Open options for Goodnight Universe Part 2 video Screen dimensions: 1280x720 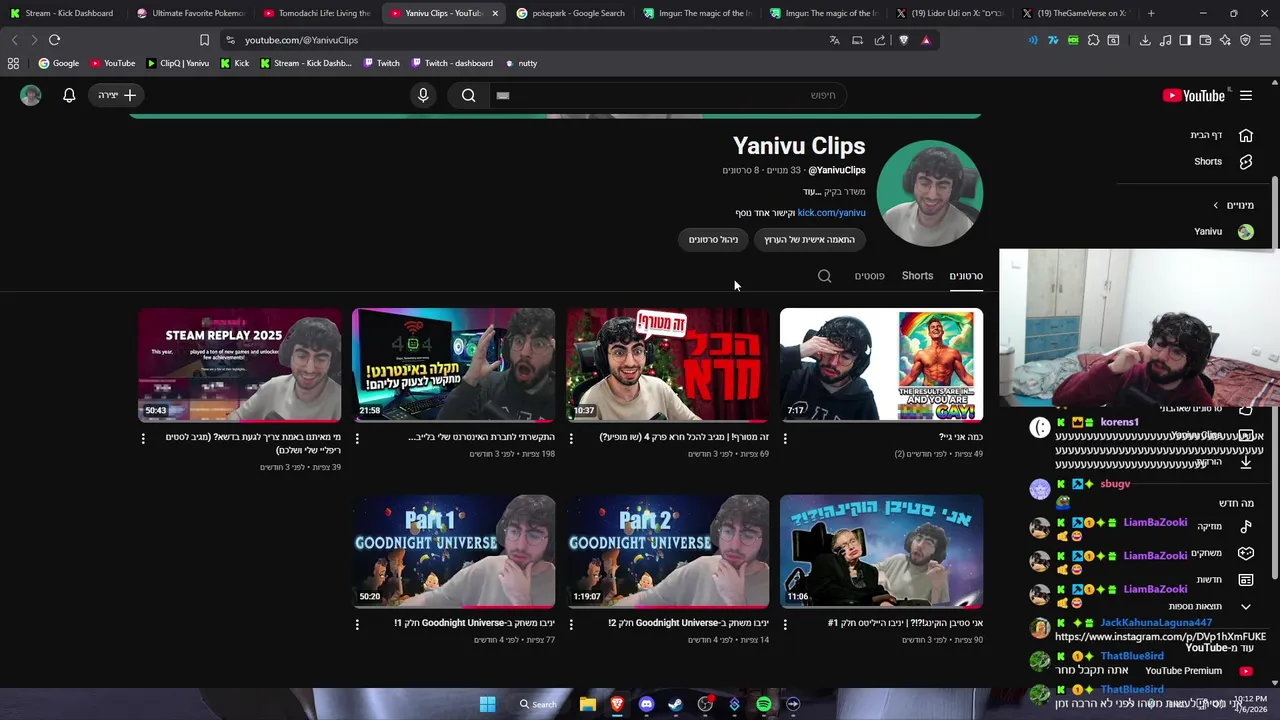[x=571, y=624]
